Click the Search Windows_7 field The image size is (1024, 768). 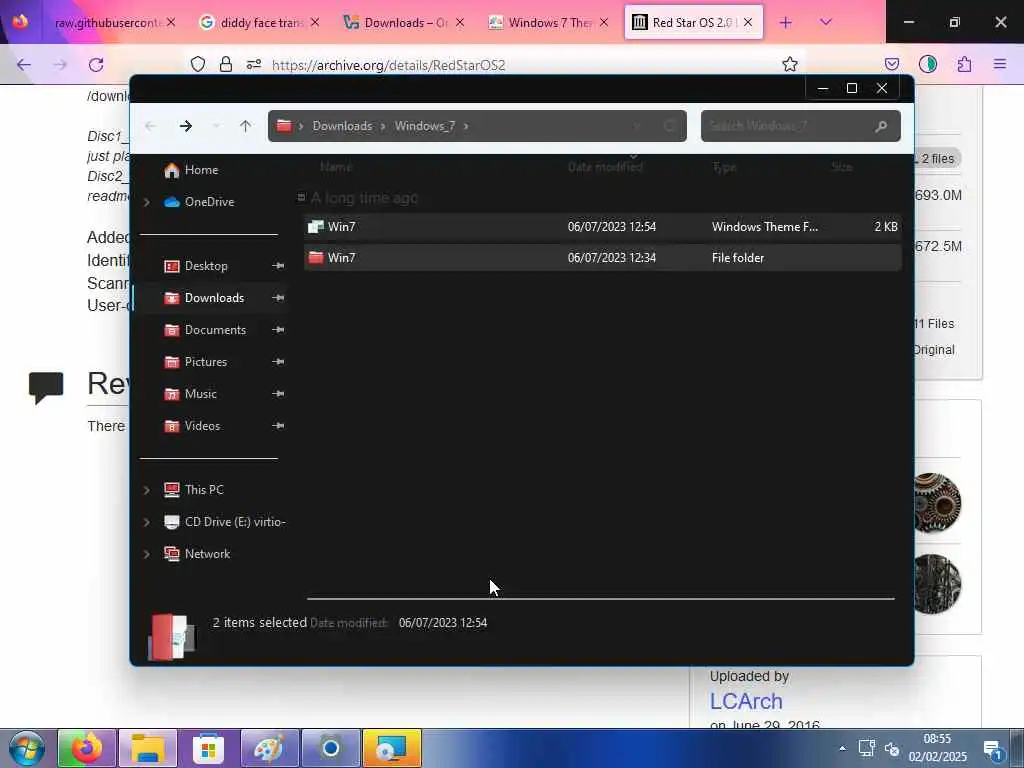[x=801, y=126]
